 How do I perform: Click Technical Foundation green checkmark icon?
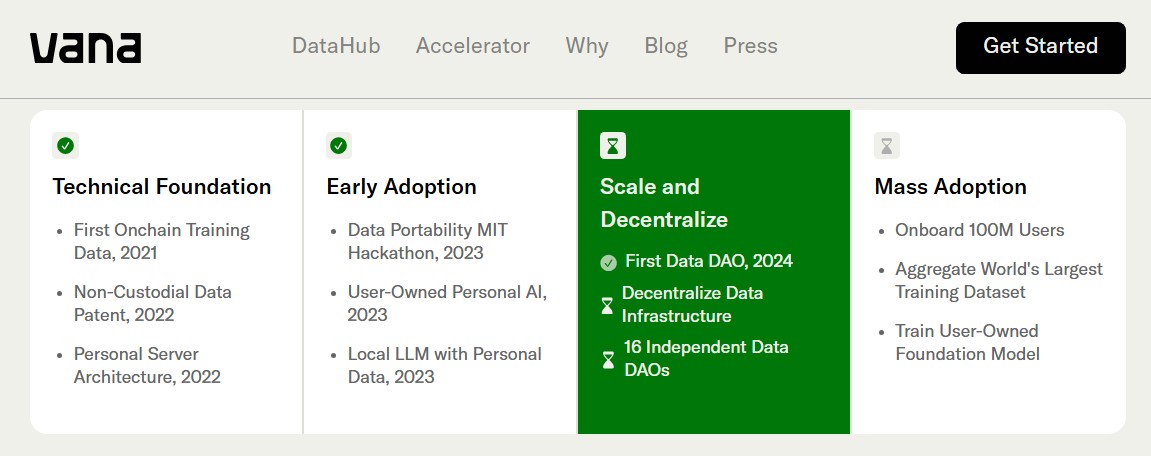point(65,146)
